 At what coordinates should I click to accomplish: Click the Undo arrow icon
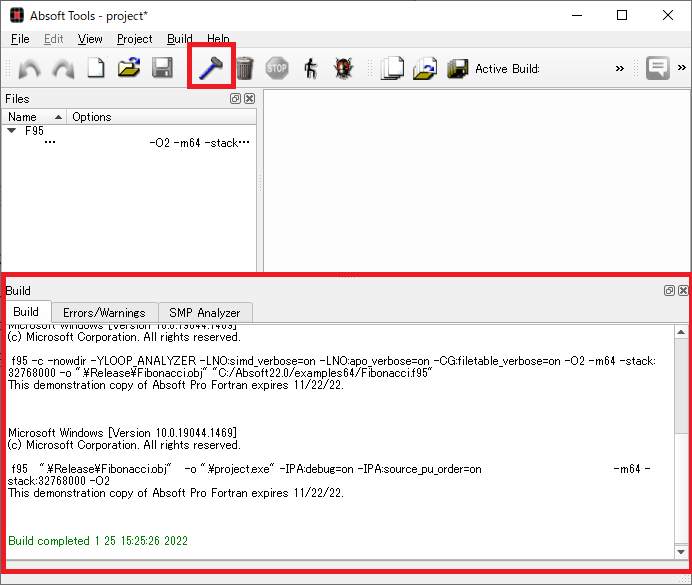click(30, 69)
